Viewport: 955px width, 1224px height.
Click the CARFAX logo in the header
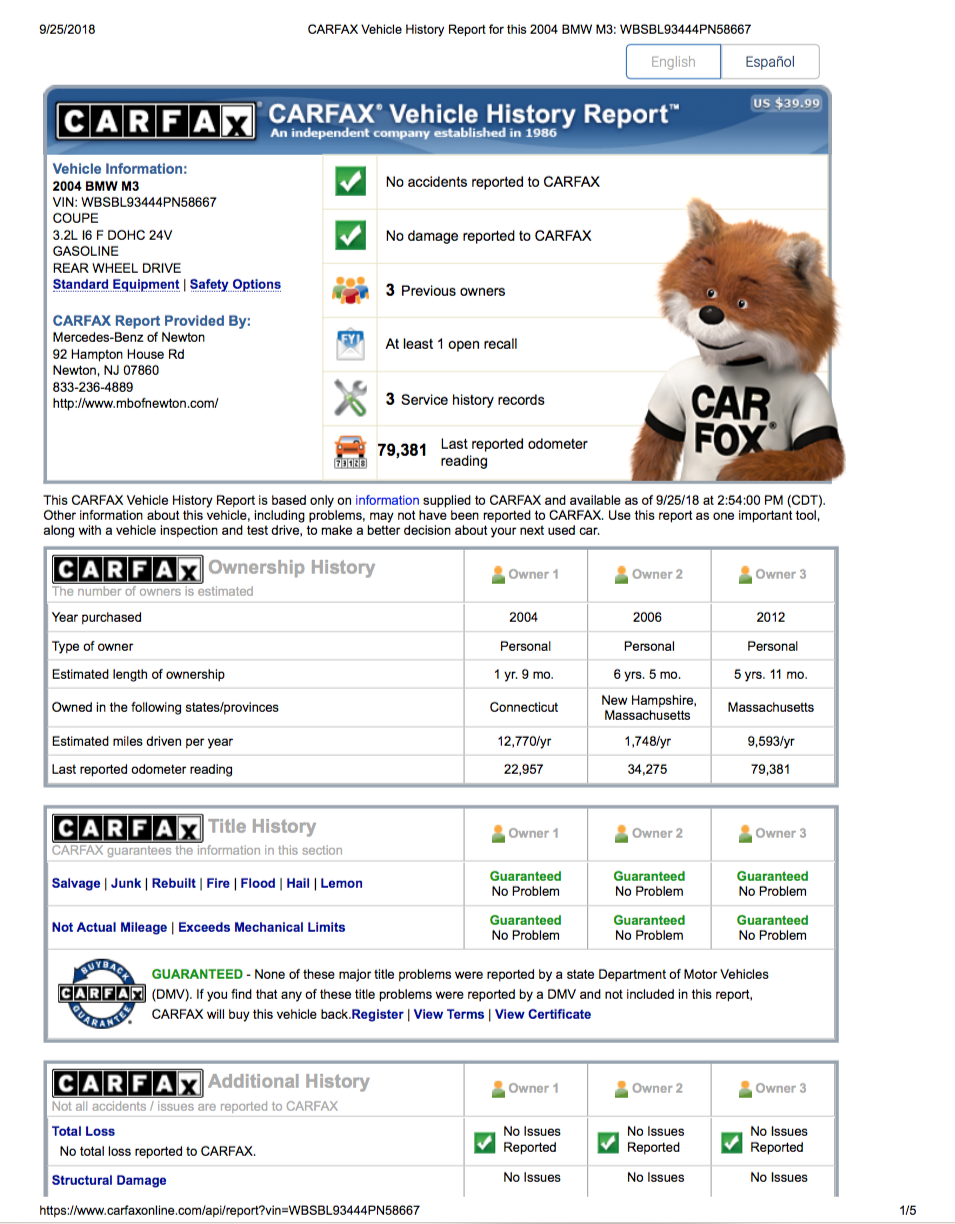[x=156, y=122]
